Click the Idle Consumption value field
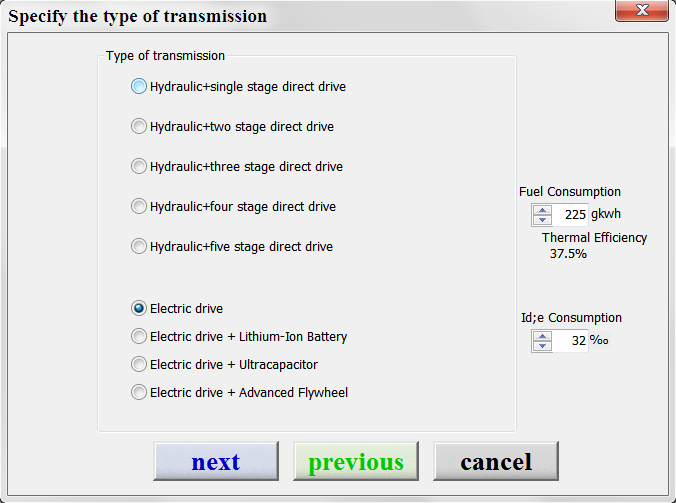 click(x=570, y=341)
